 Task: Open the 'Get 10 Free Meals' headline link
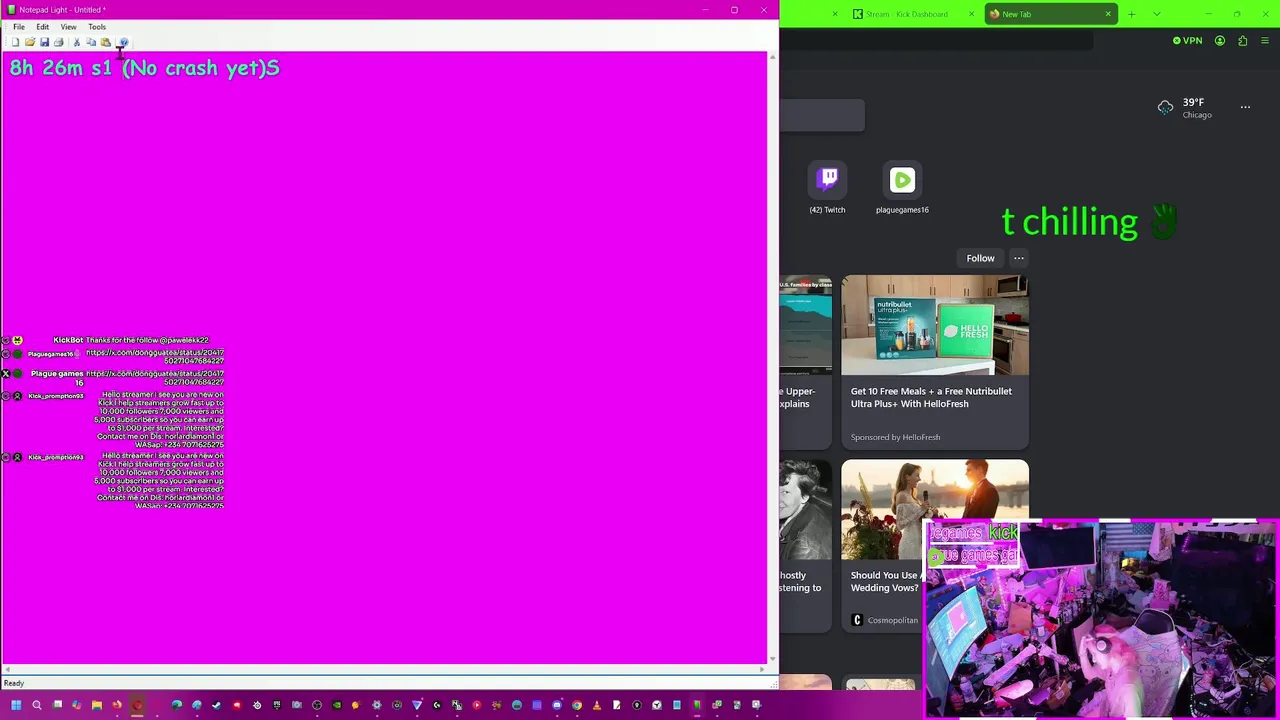(x=931, y=397)
